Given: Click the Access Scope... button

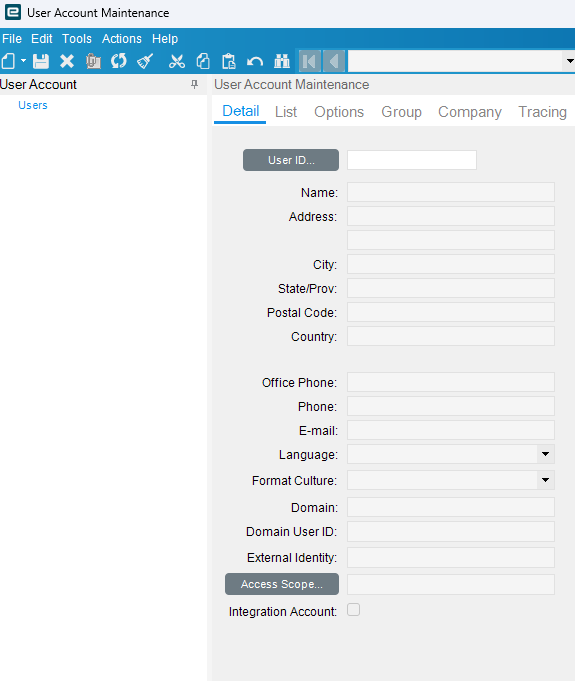Looking at the screenshot, I should 282,584.
